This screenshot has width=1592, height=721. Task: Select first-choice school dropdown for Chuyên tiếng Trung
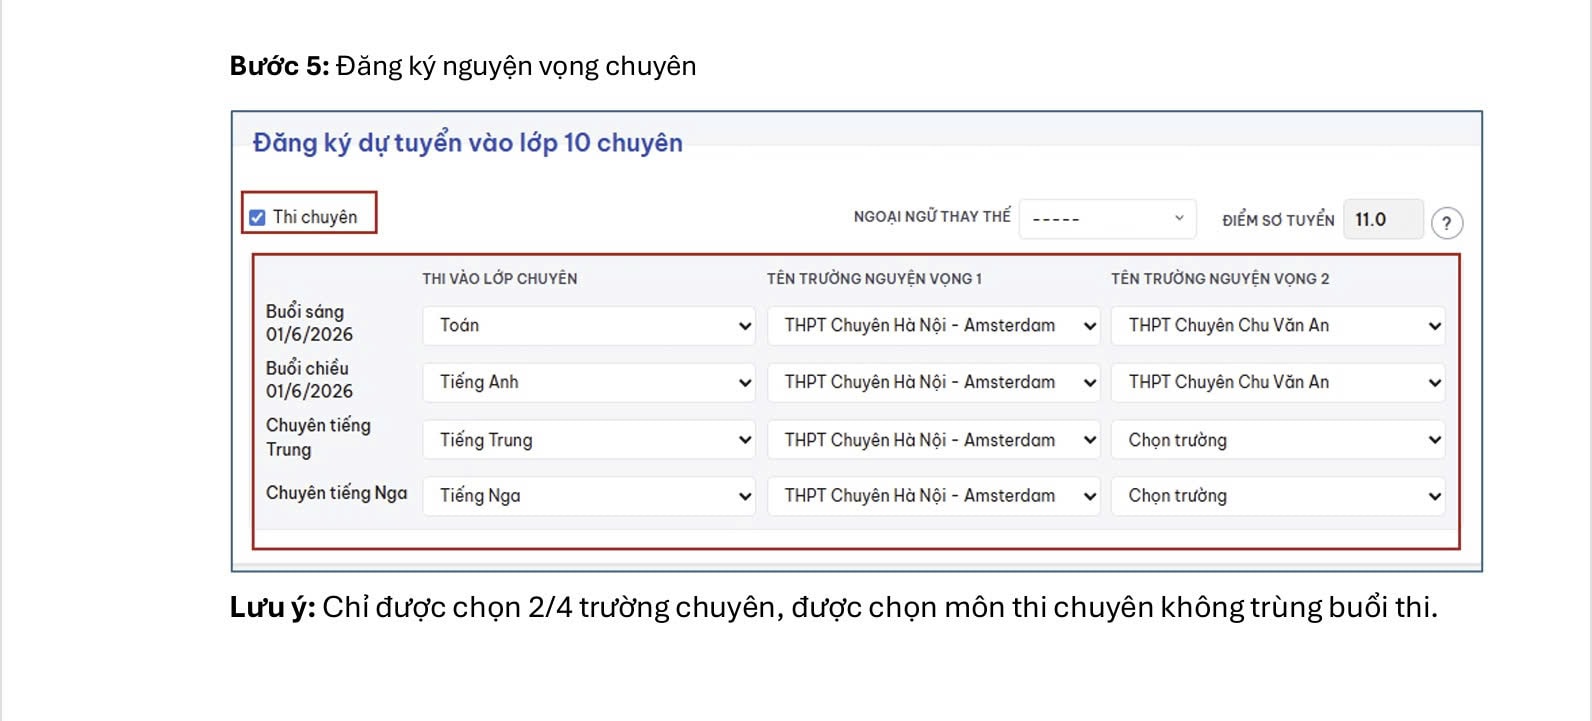933,440
